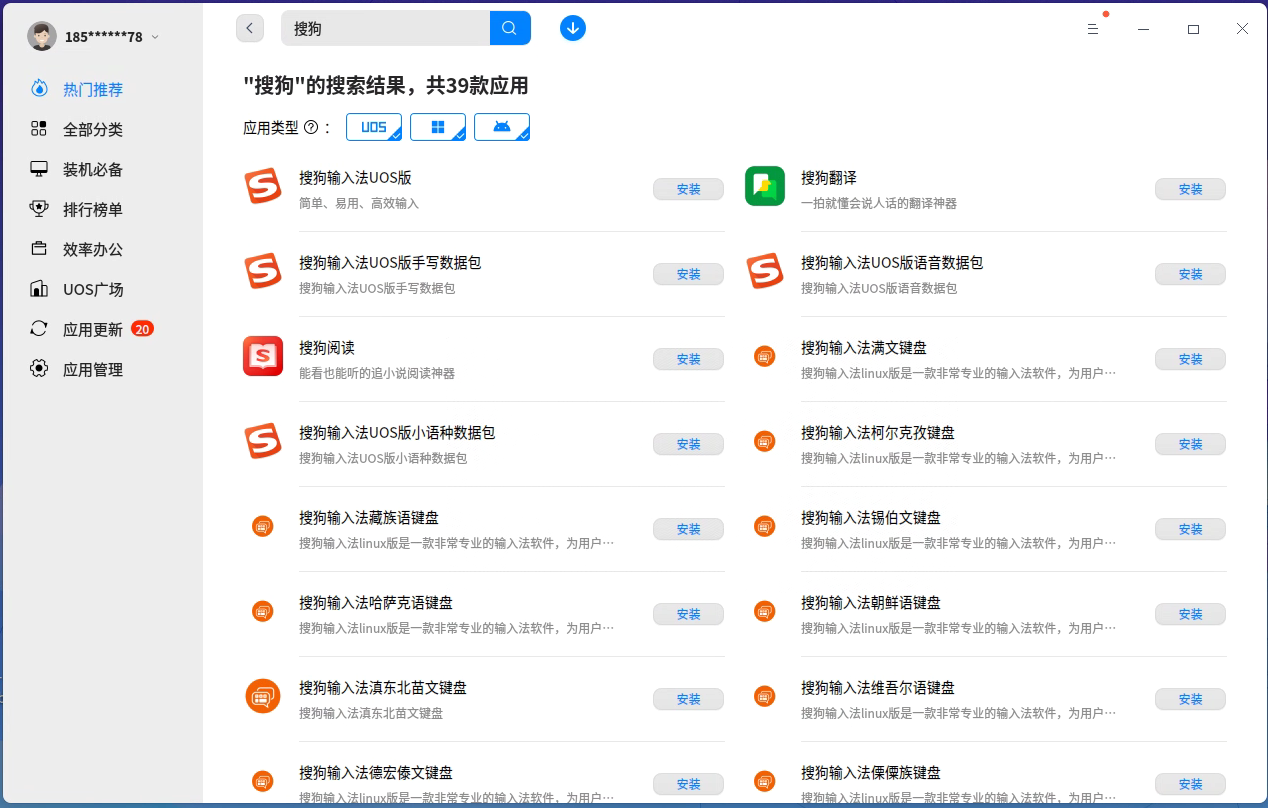Open the 搜狗输入法朝鲜语键盘 title text

point(871,603)
